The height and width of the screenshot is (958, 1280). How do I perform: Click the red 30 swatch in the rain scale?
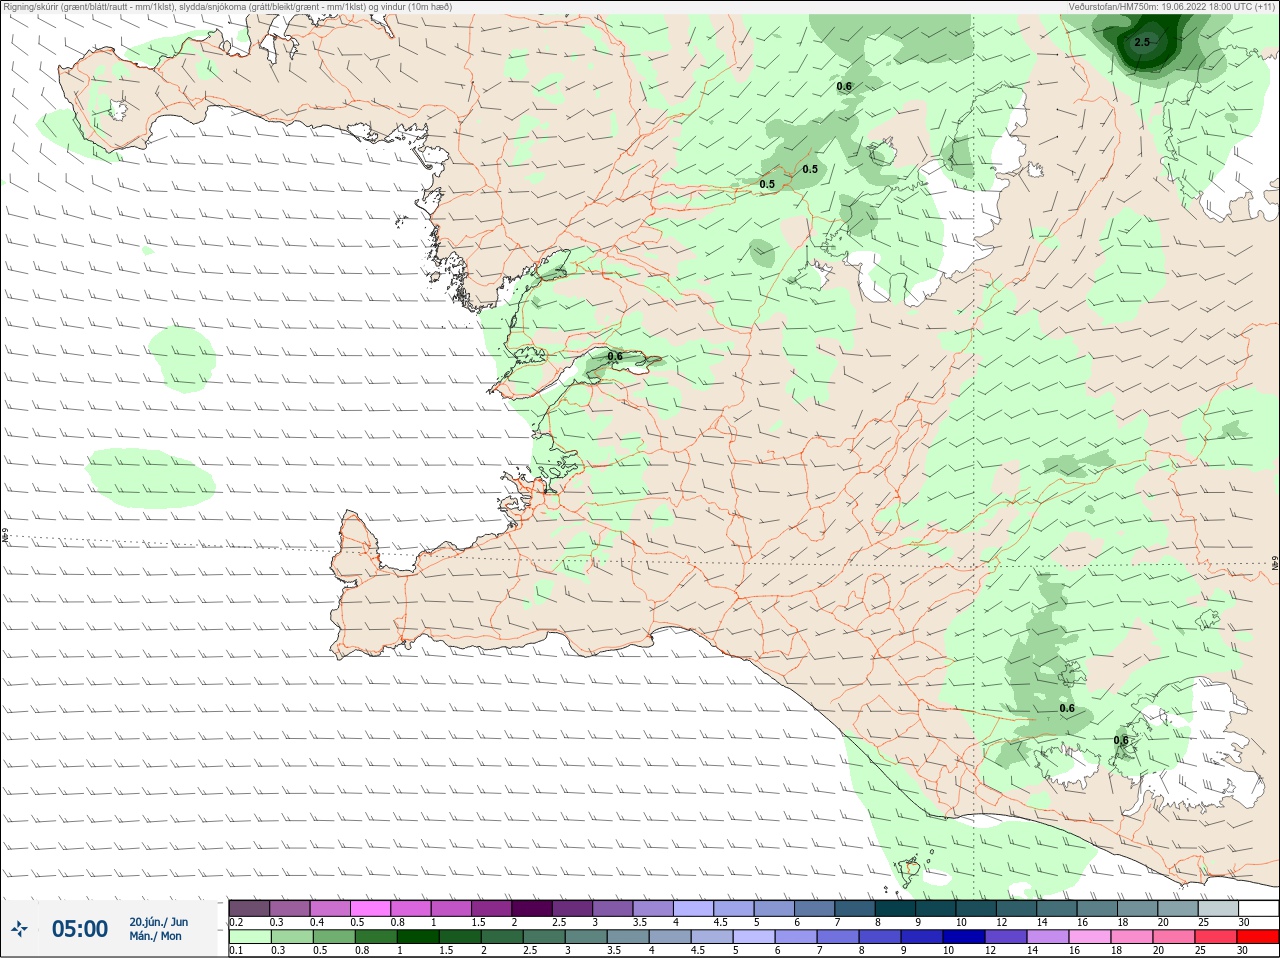(1257, 937)
